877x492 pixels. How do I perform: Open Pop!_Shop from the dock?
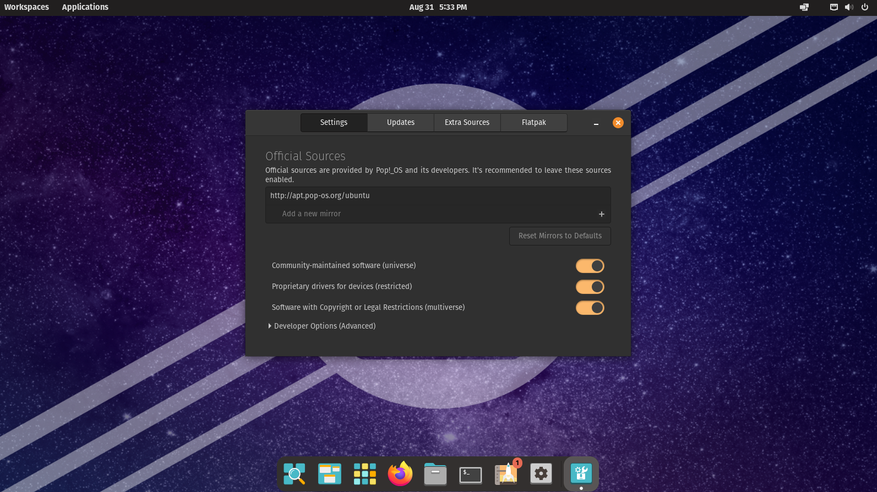[x=506, y=473]
